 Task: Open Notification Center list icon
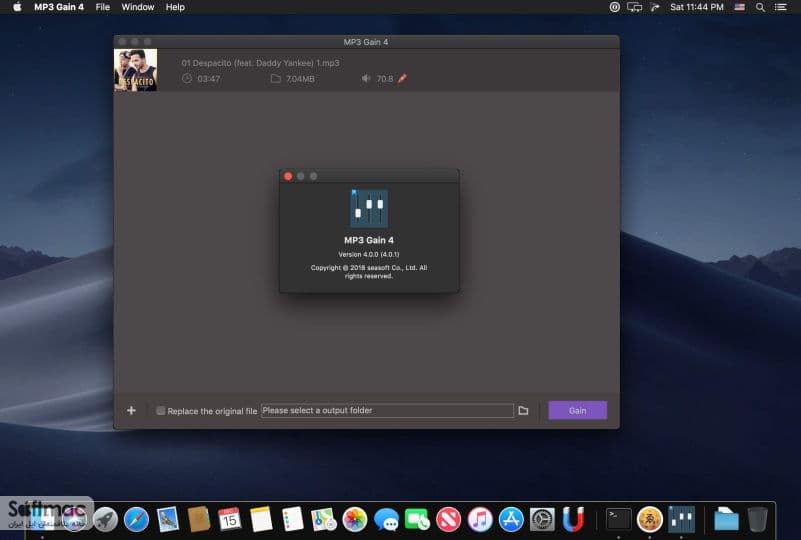coord(781,7)
